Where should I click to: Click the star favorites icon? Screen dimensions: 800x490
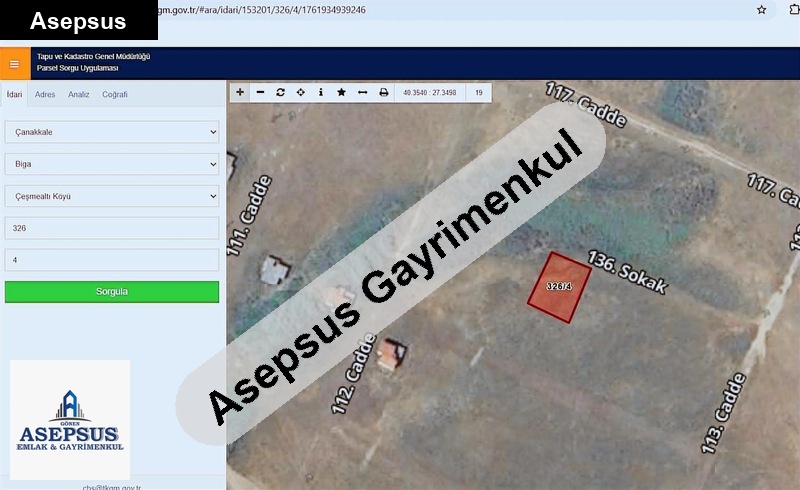click(341, 92)
